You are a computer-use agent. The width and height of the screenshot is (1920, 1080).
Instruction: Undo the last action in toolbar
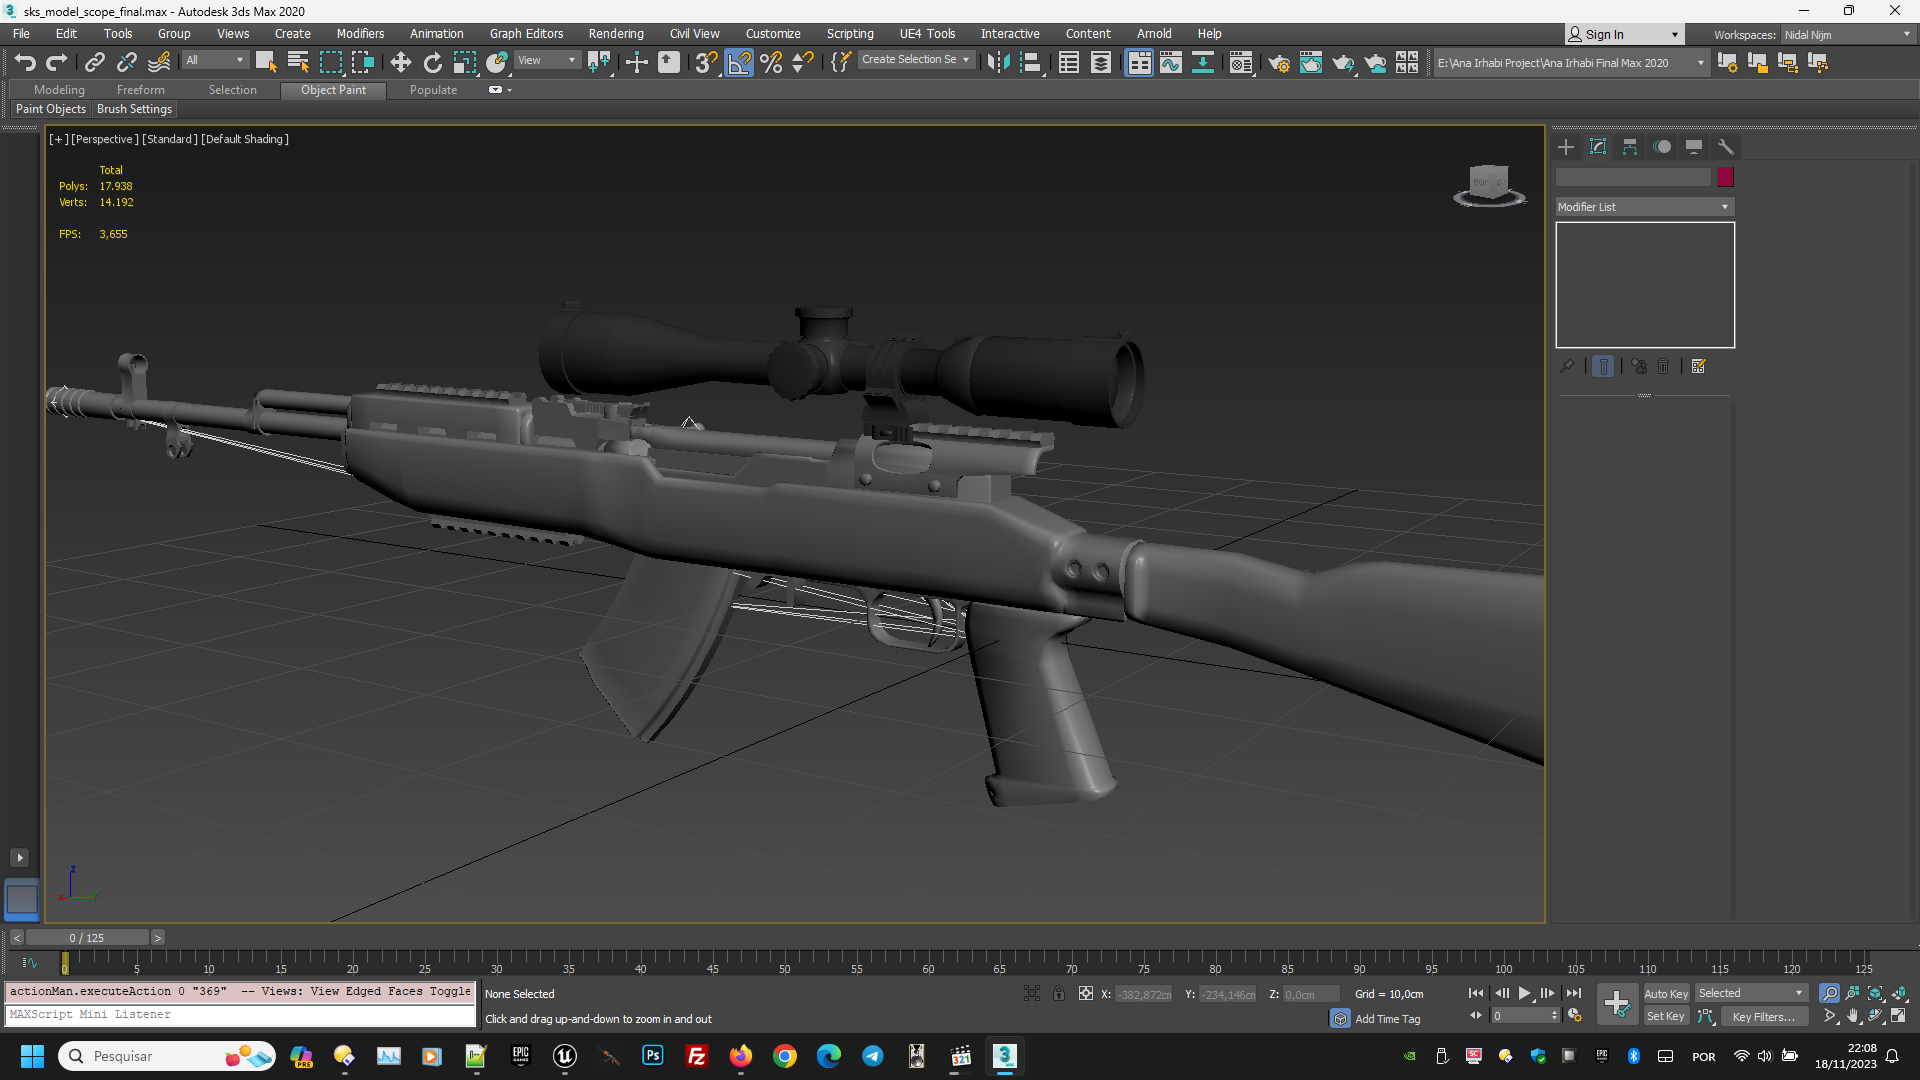(25, 62)
